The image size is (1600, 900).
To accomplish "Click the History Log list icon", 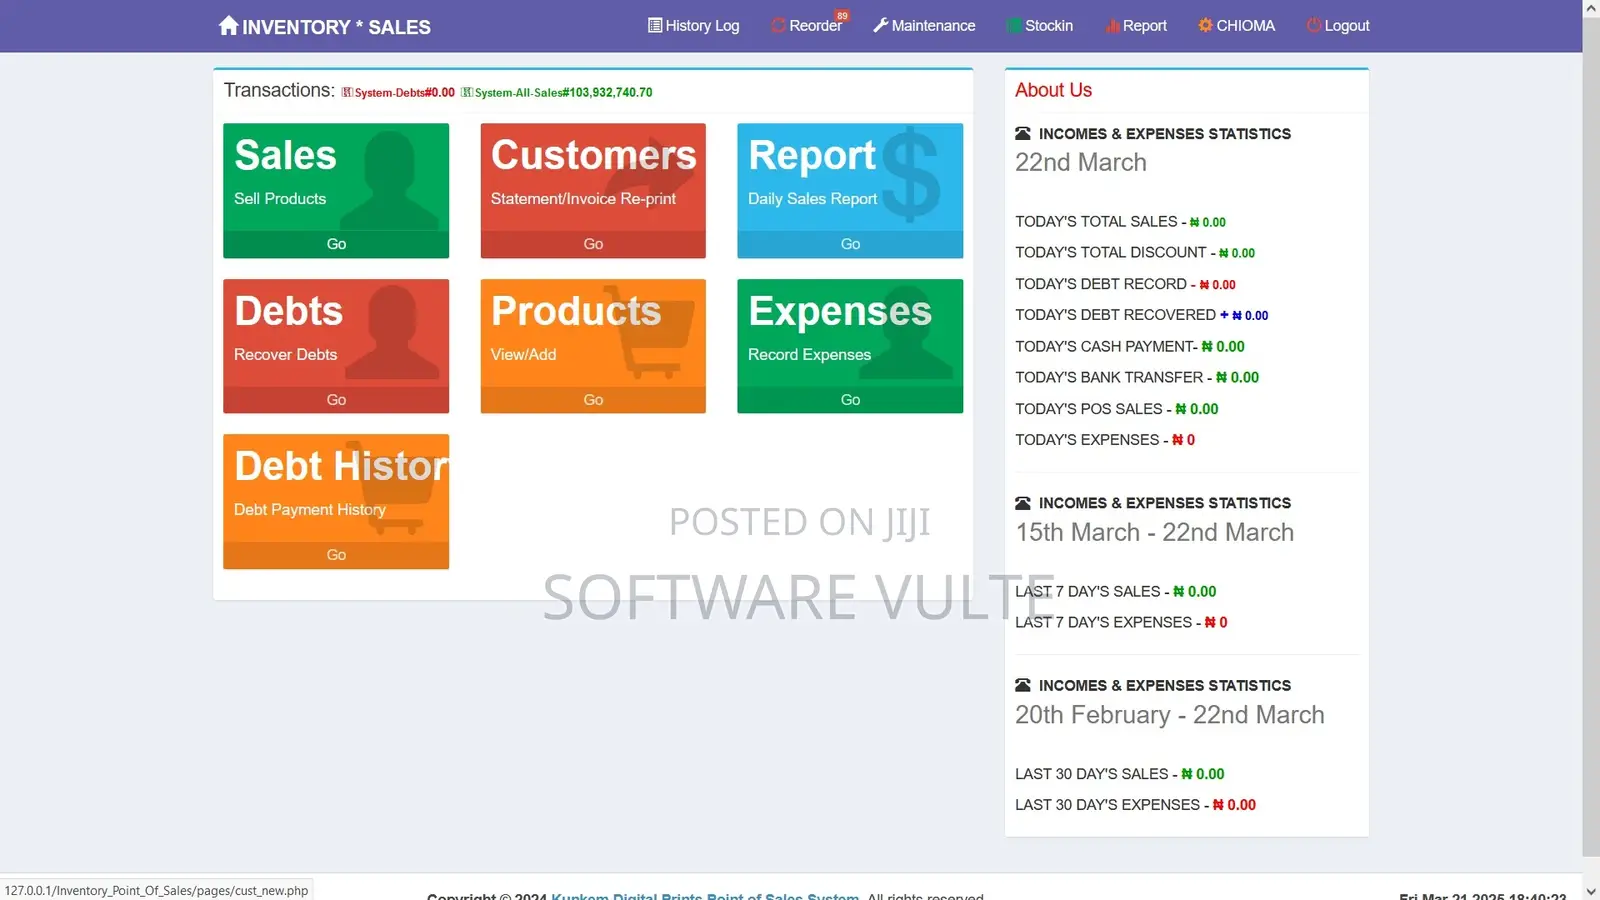I will [x=655, y=25].
